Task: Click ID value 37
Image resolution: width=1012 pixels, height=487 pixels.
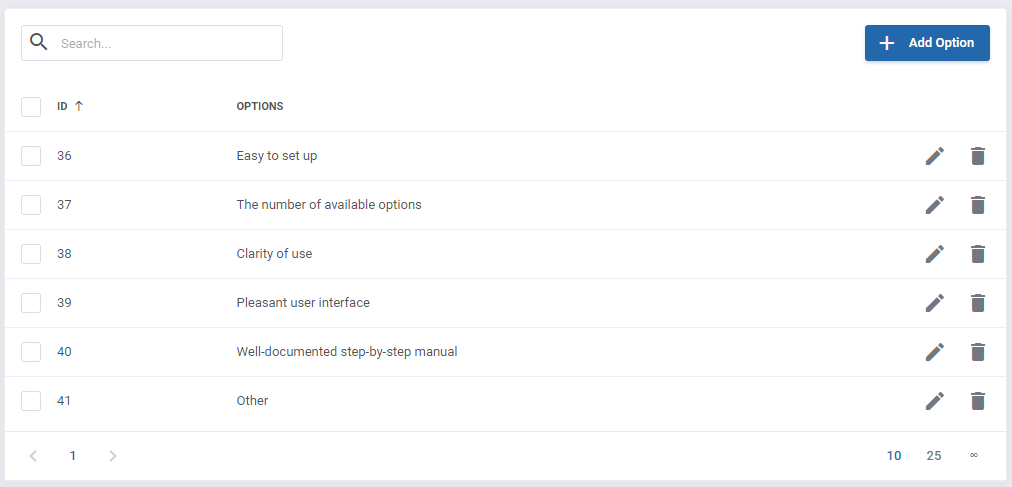Action: click(x=64, y=205)
